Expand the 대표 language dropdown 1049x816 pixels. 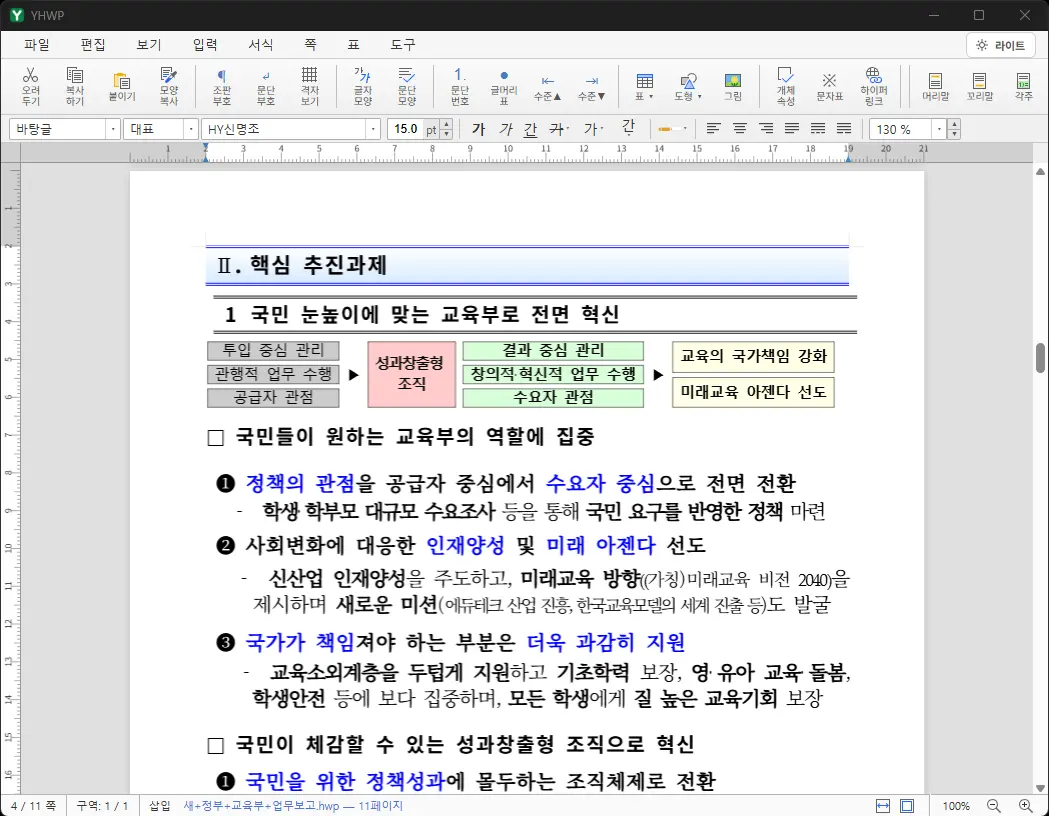(x=191, y=129)
